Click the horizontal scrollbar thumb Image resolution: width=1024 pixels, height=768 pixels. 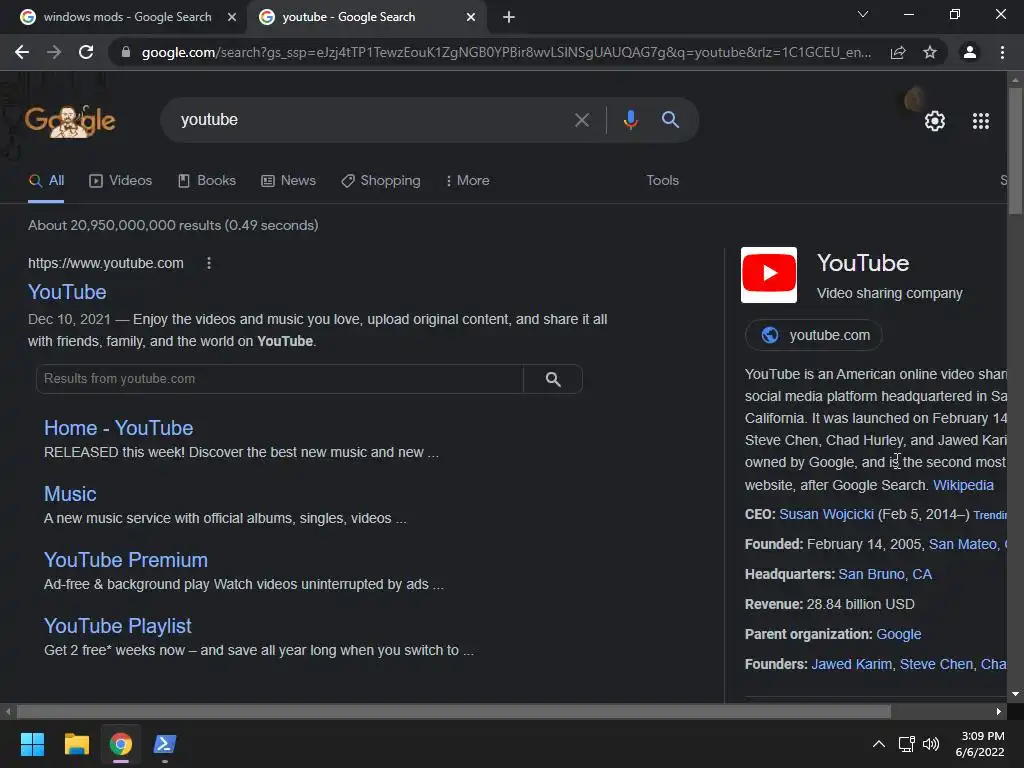(x=453, y=712)
